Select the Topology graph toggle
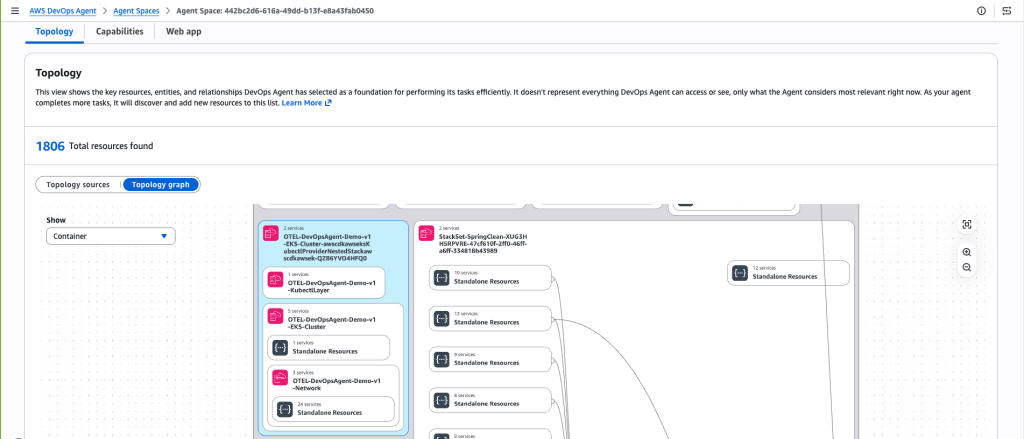This screenshot has width=1024, height=439. pyautogui.click(x=161, y=184)
